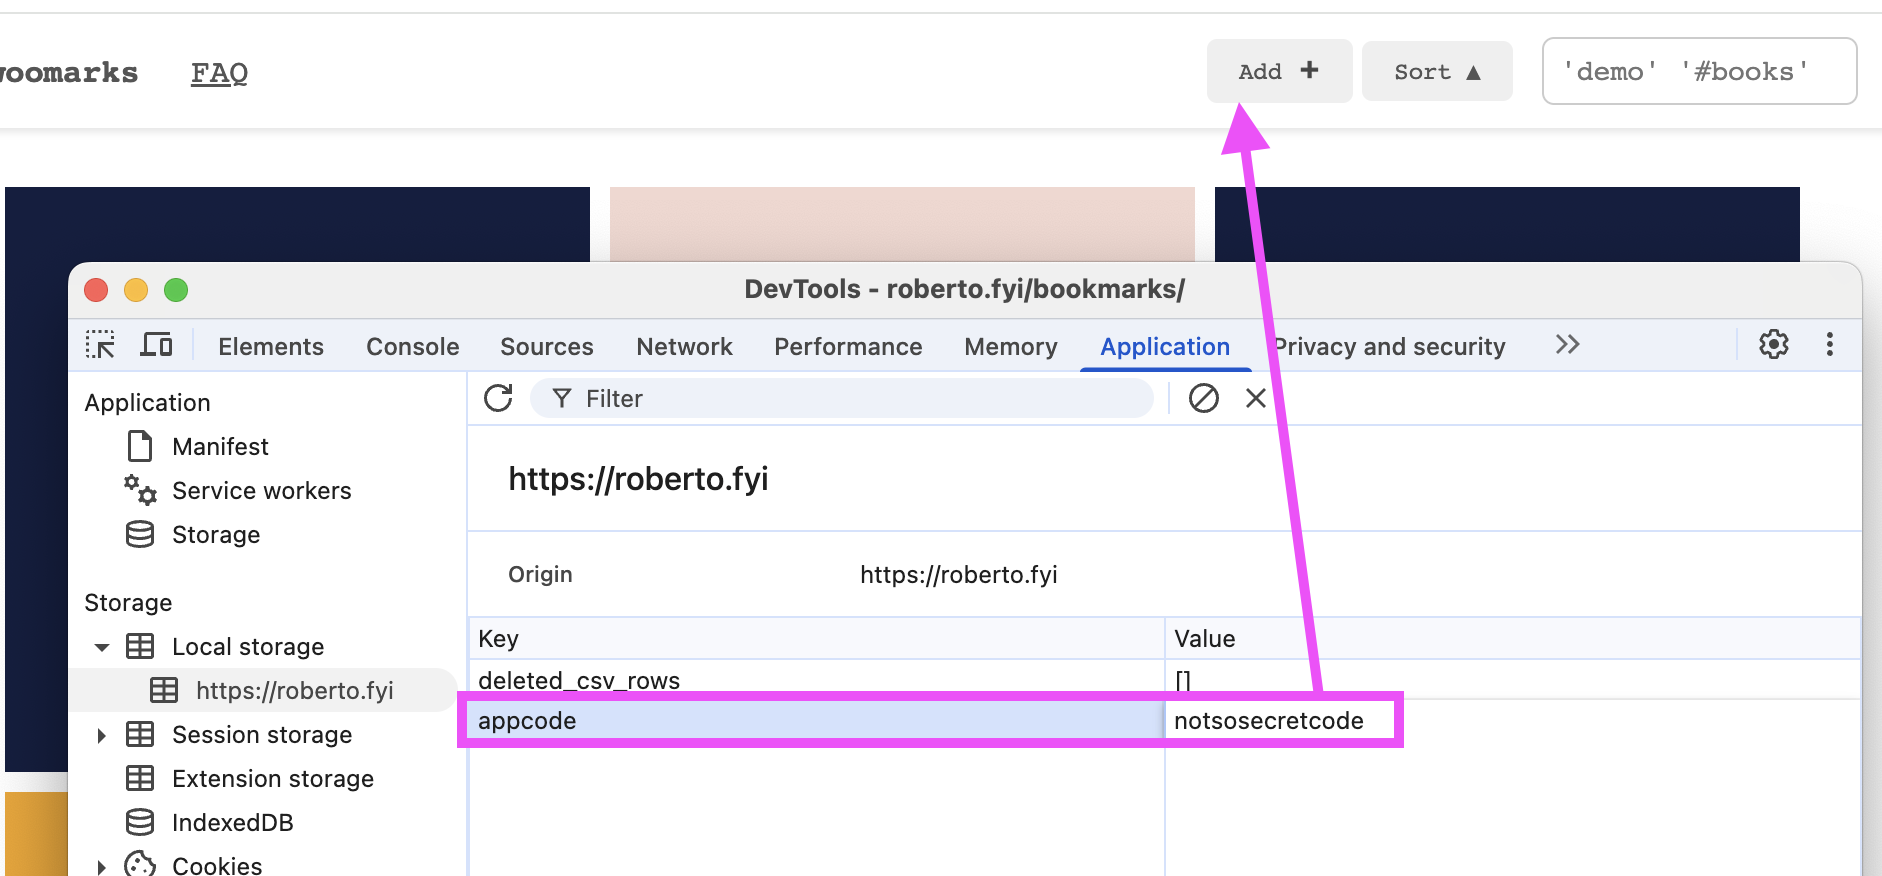Click the Manifest file icon
The width and height of the screenshot is (1882, 876).
(x=140, y=446)
